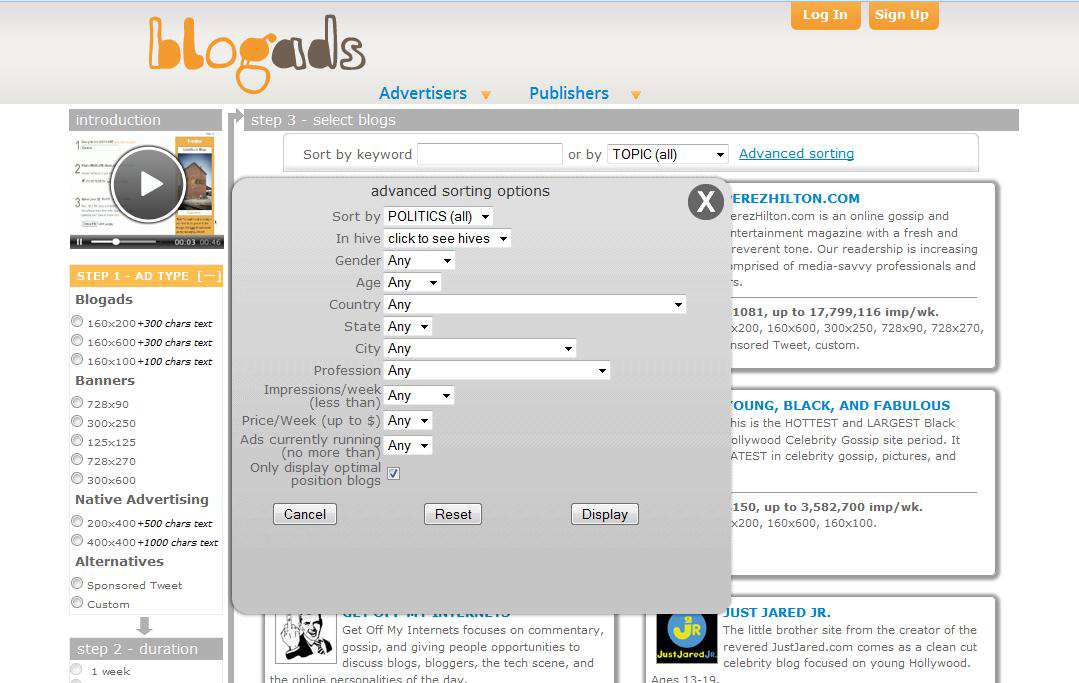Choose the 300x250 banner size

click(77, 422)
